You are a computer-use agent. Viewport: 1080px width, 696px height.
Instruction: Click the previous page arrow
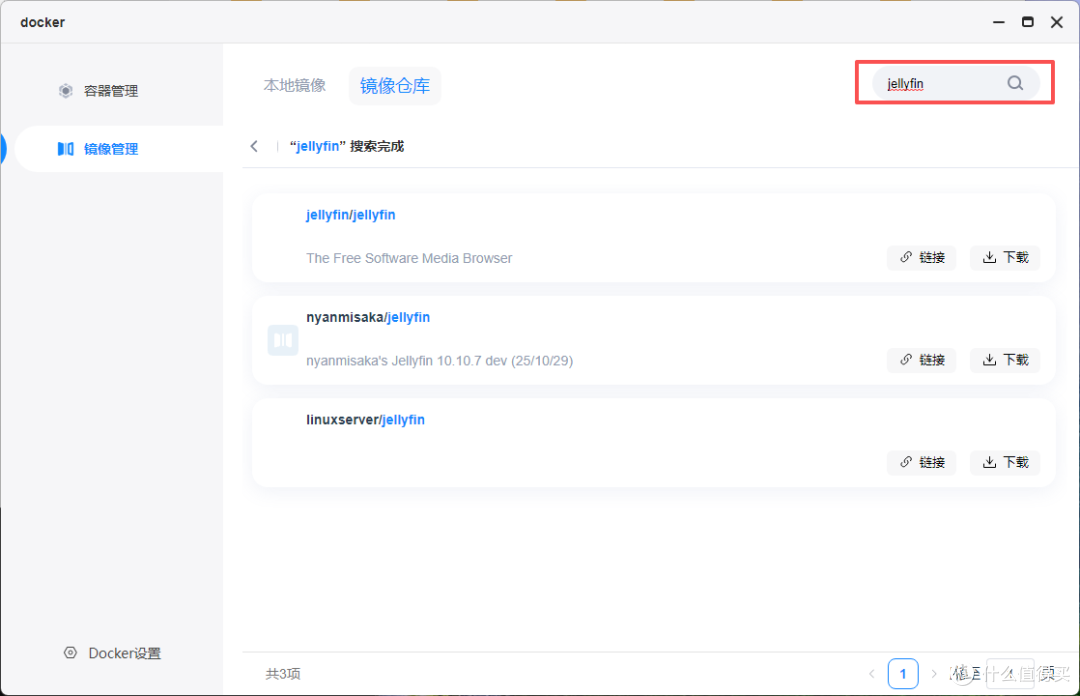point(872,674)
